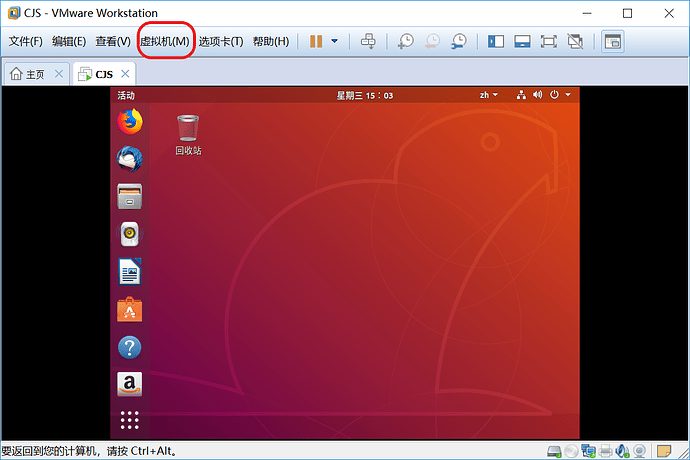Viewport: 690px width, 460px height.
Task: Click the VMware icon in title bar
Action: coord(14,13)
